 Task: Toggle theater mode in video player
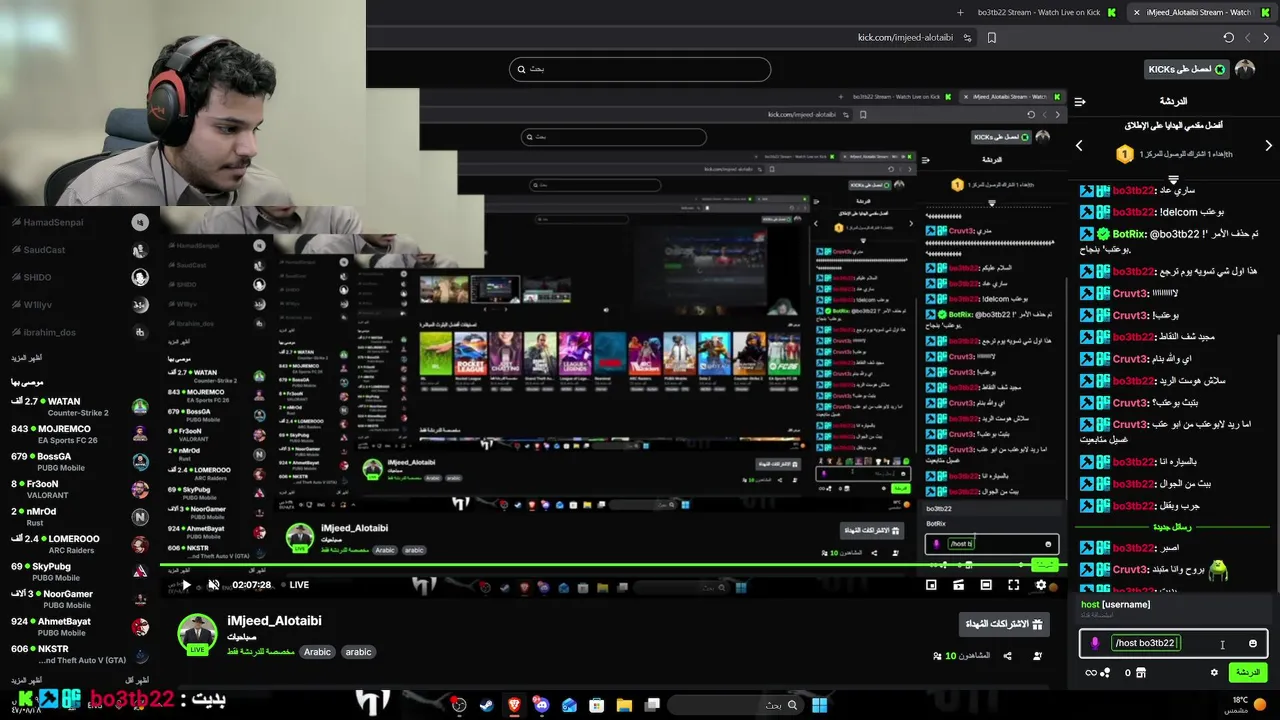pyautogui.click(x=986, y=585)
